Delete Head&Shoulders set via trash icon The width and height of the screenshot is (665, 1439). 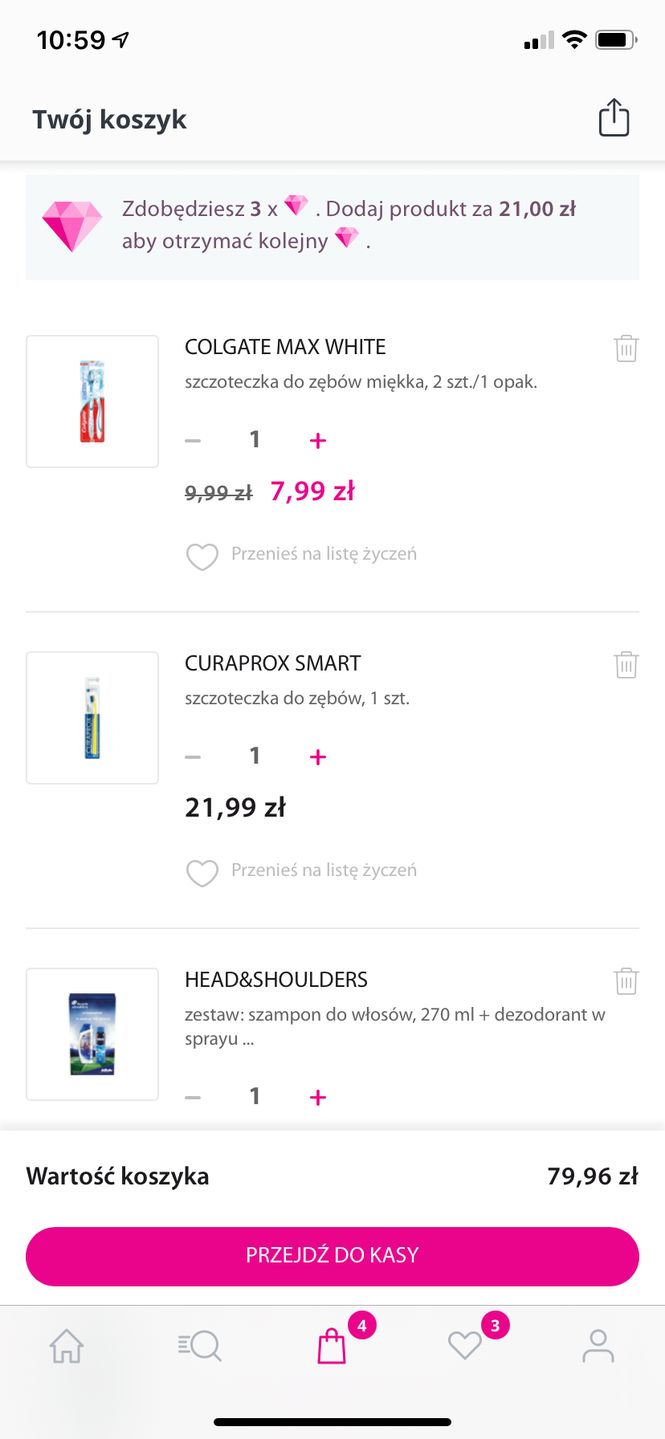click(626, 980)
